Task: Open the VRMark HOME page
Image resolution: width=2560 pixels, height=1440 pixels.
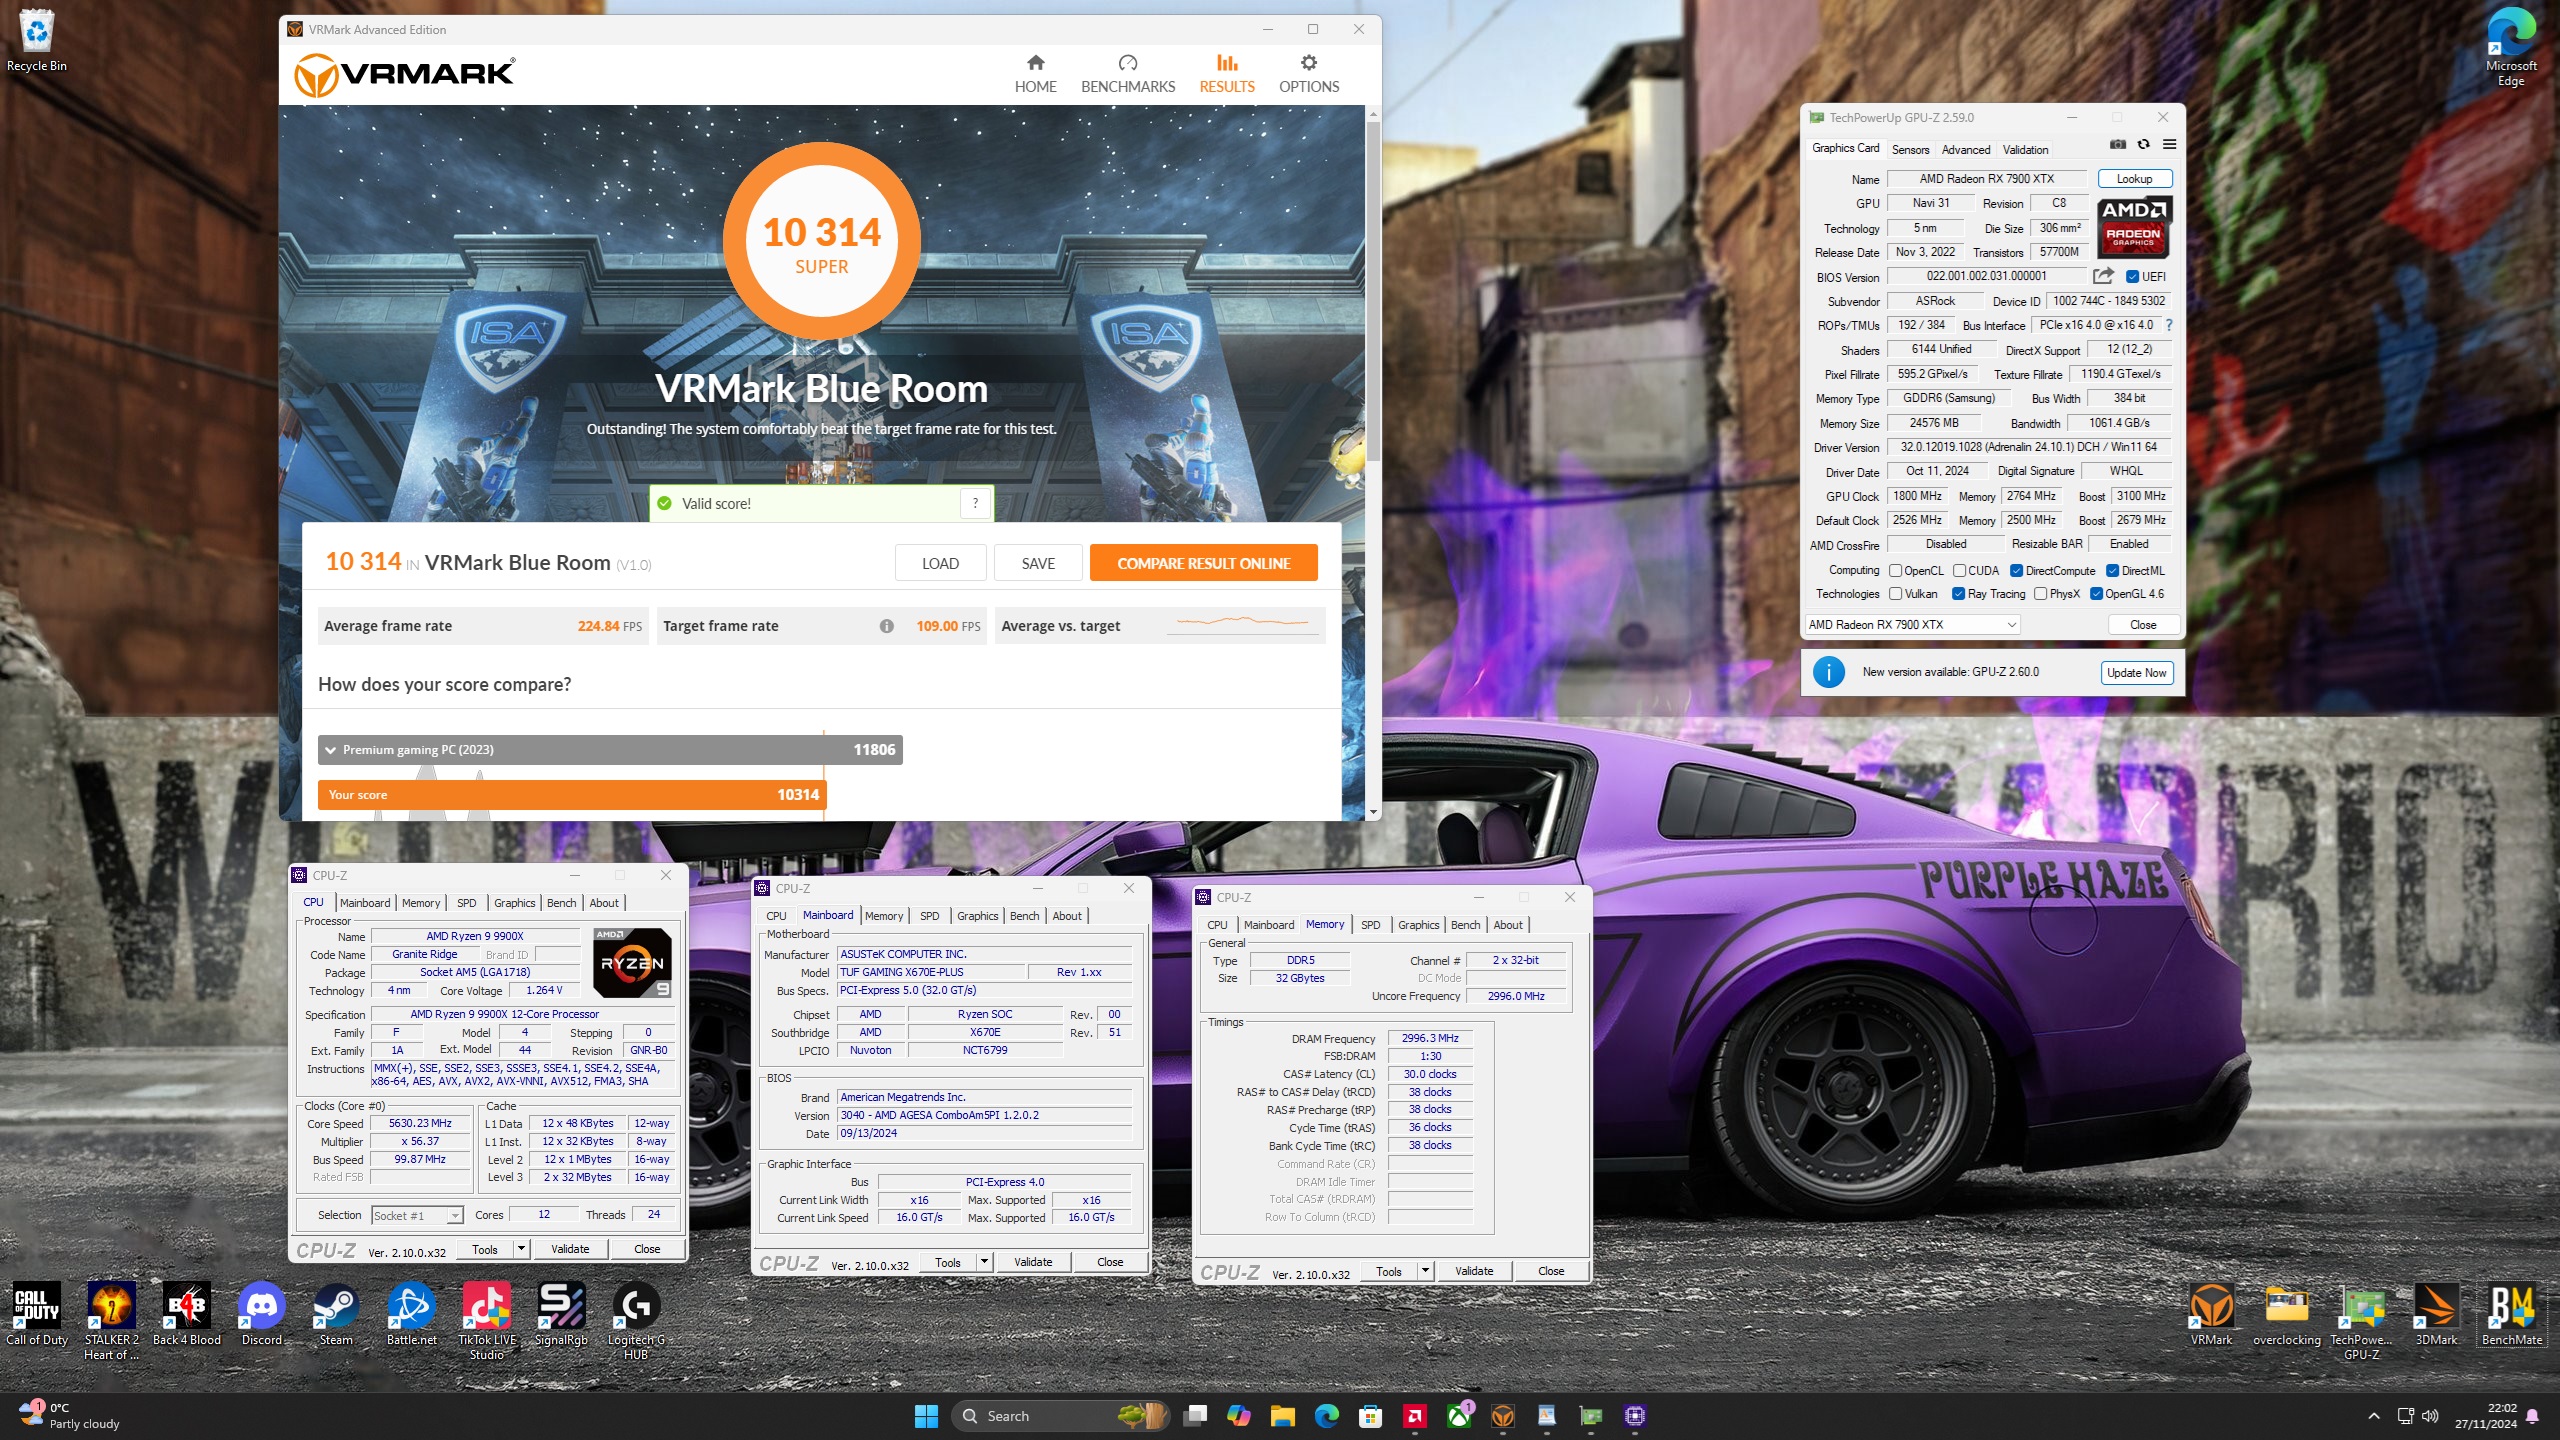Action: click(1035, 74)
